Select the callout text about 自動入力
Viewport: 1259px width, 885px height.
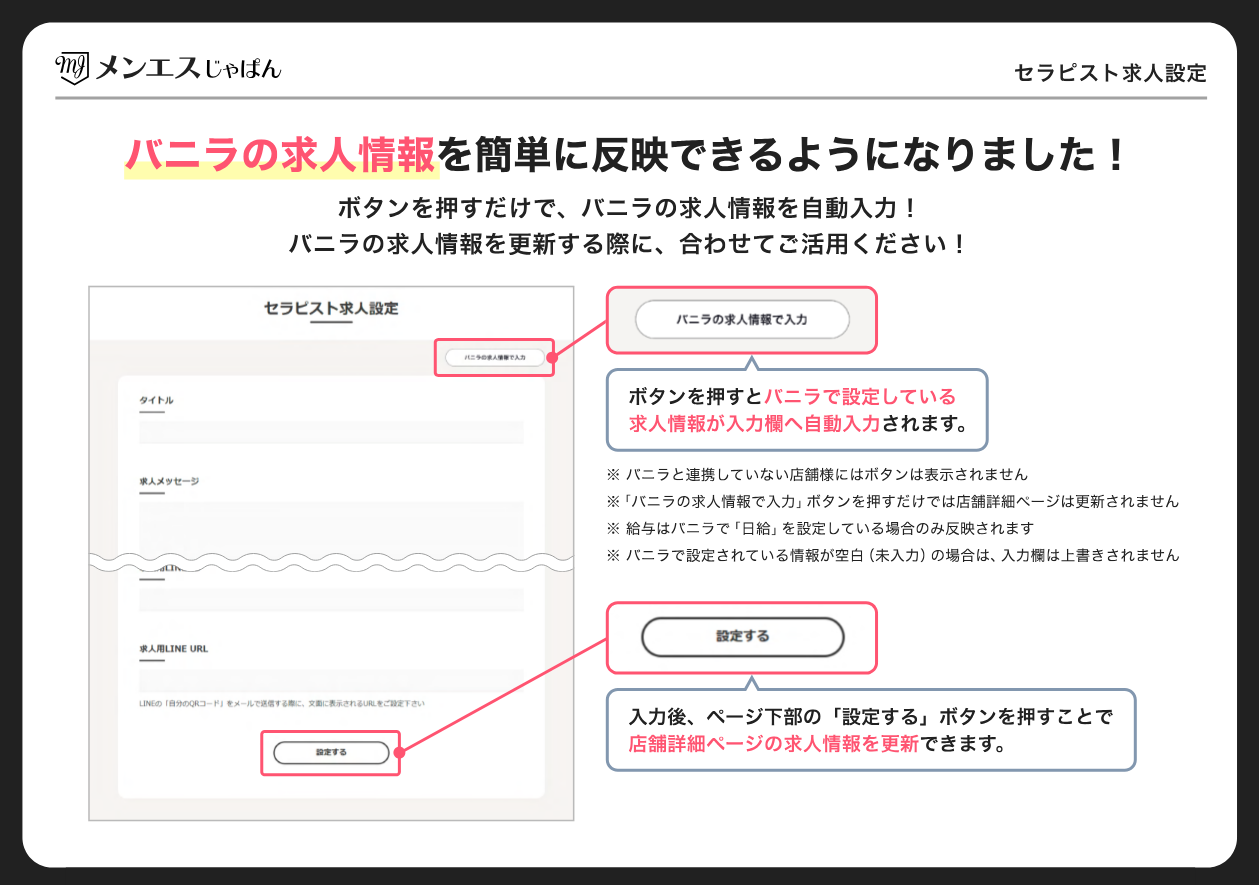(x=797, y=410)
